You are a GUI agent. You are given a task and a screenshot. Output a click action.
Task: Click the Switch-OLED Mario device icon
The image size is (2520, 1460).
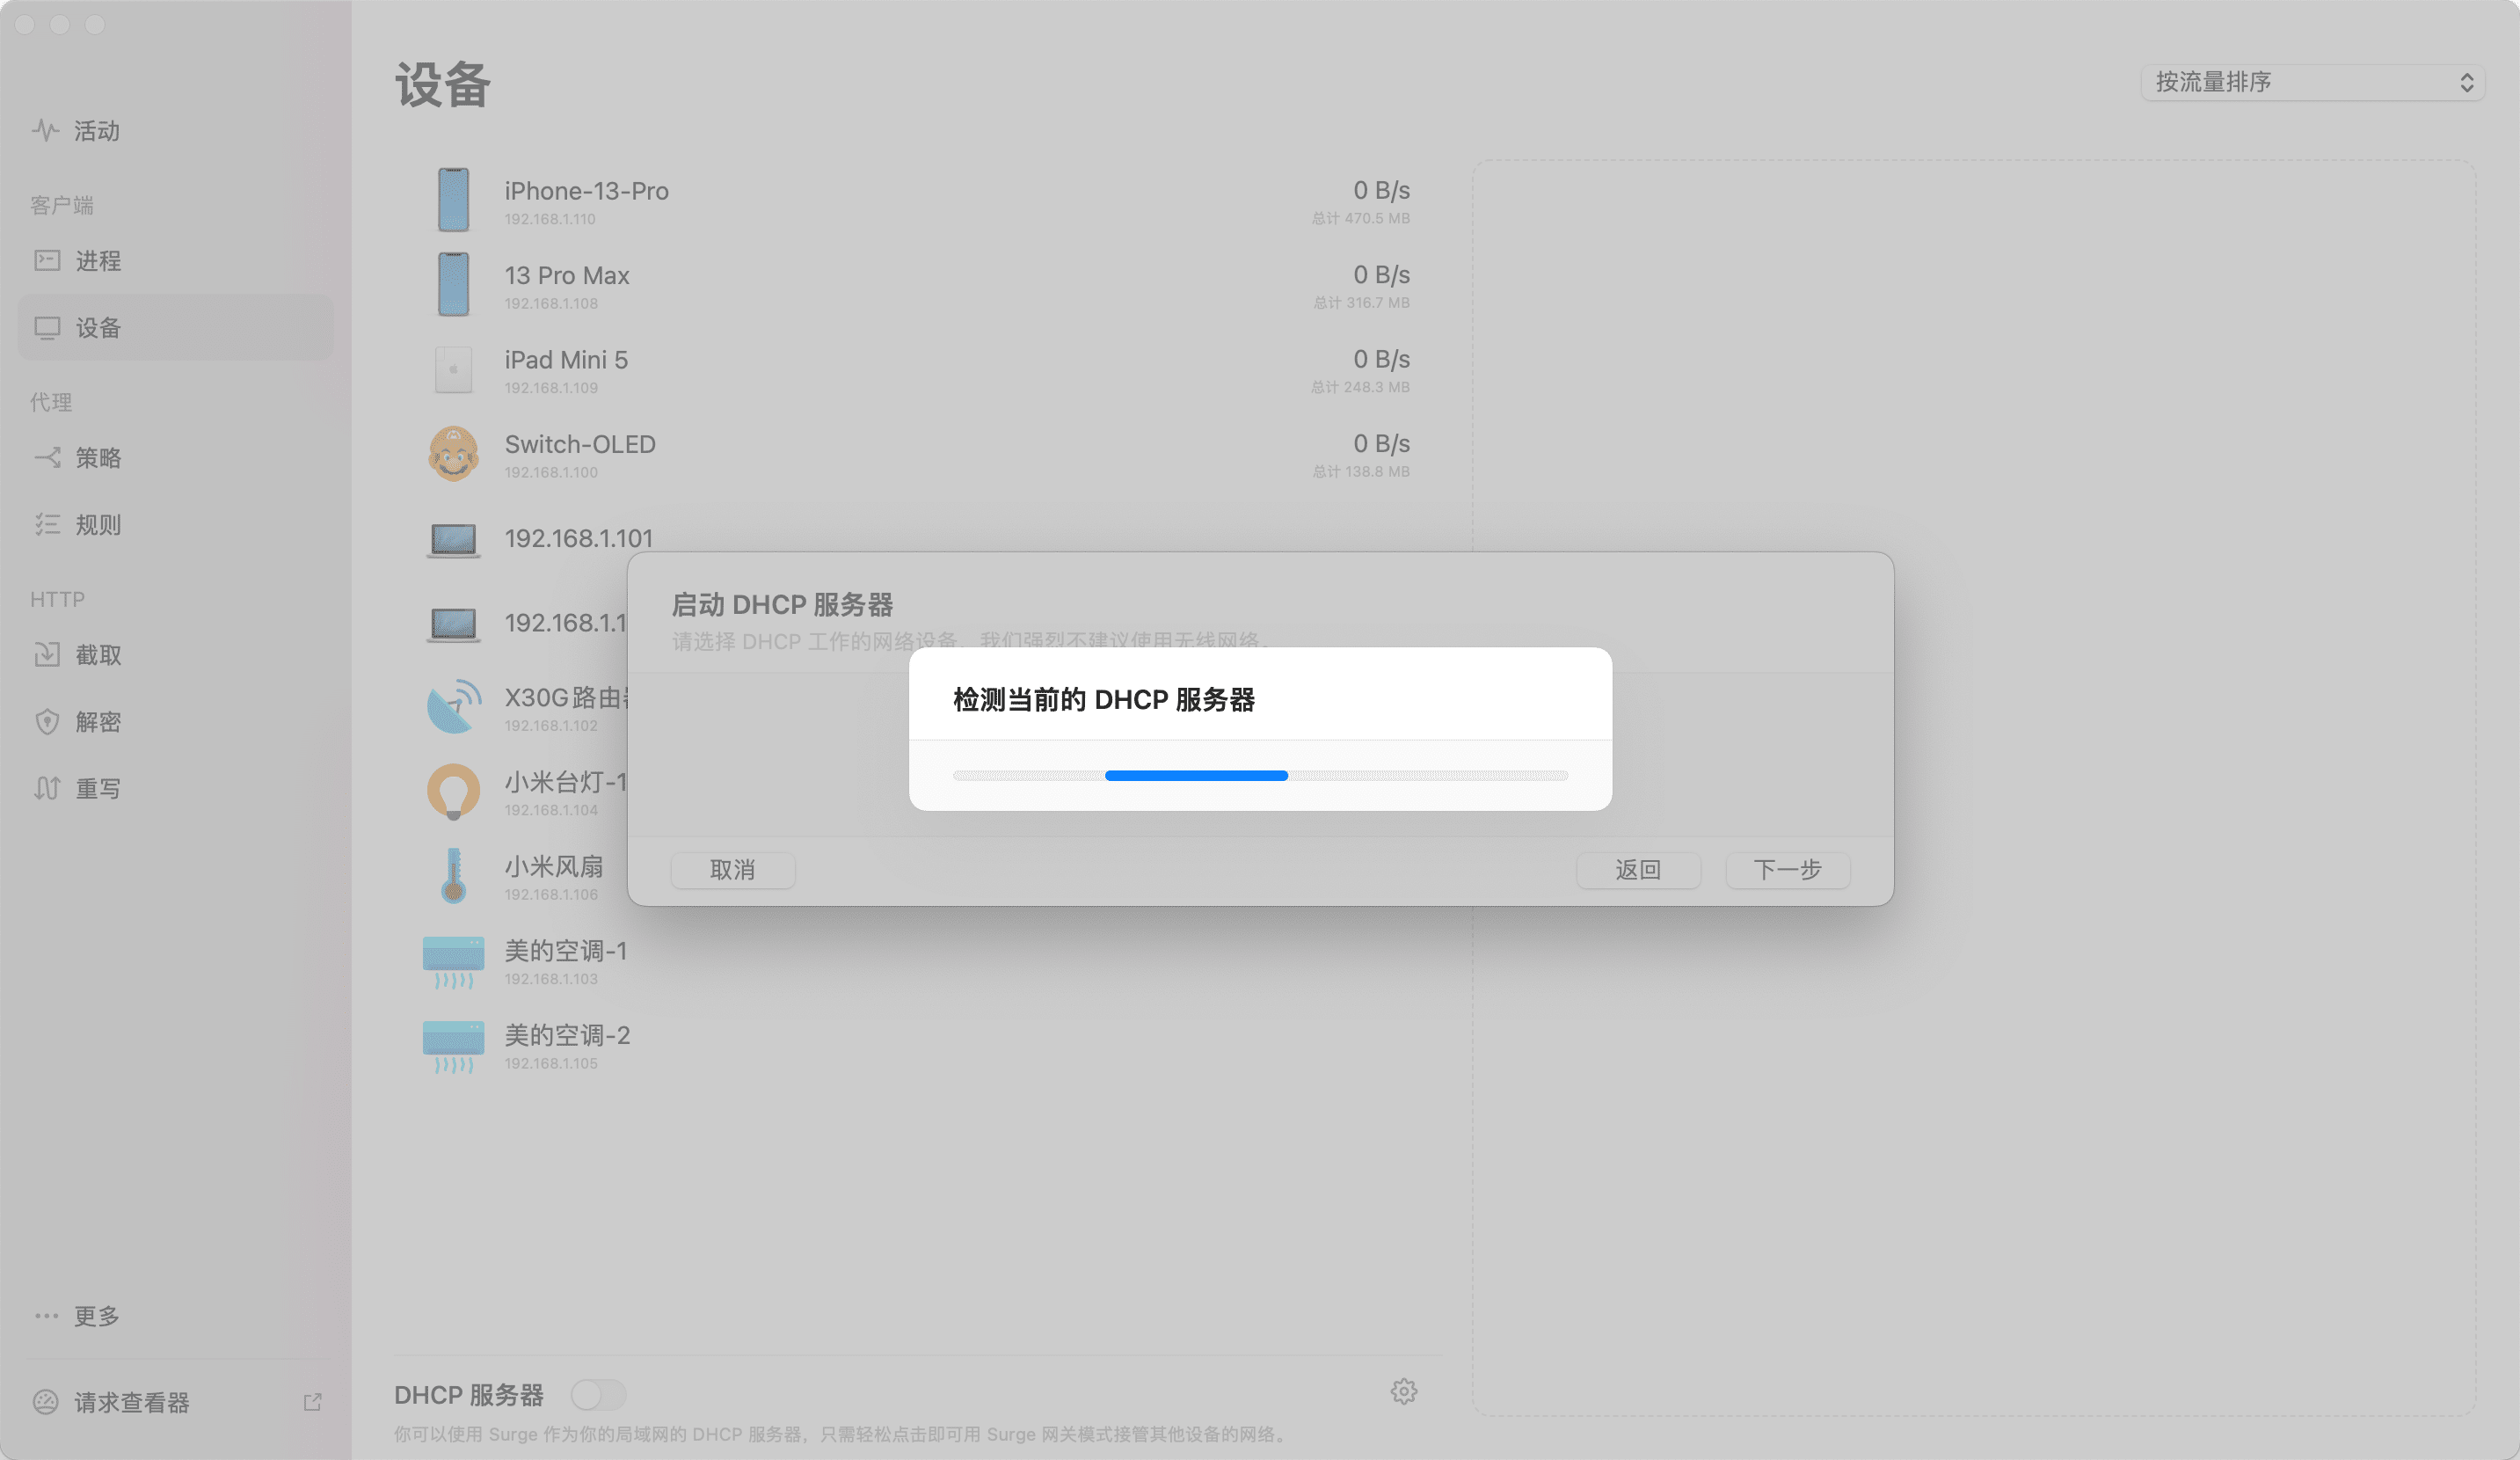click(453, 454)
